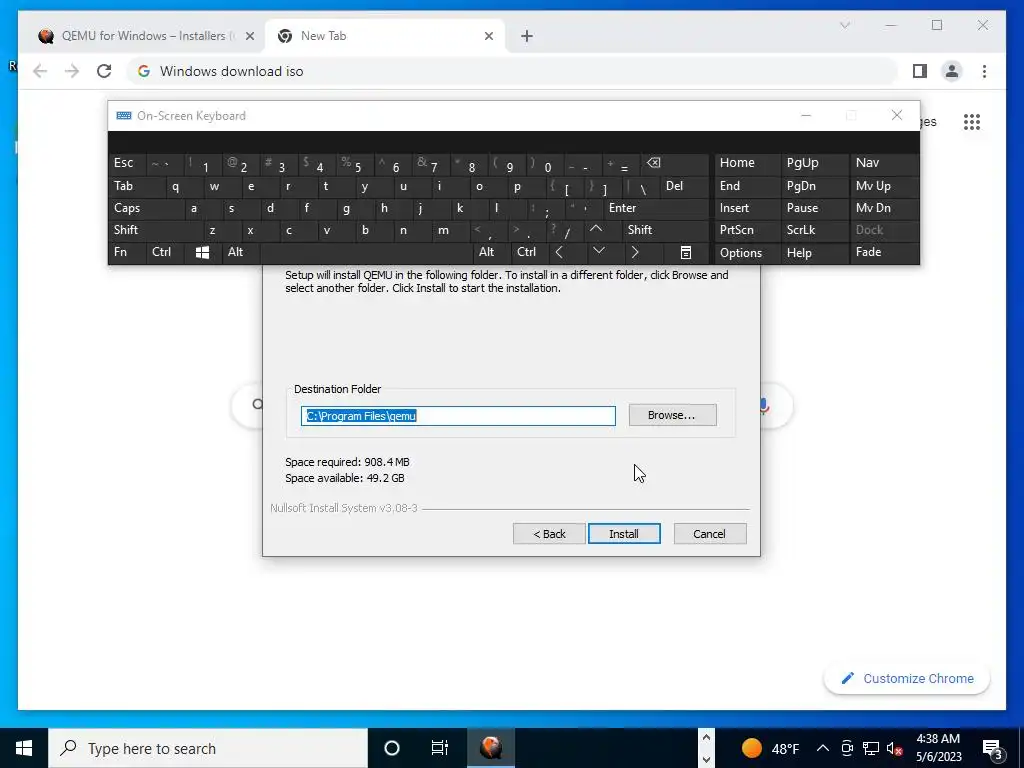Open the Chrome profile avatar
The width and height of the screenshot is (1024, 768).
pos(952,71)
